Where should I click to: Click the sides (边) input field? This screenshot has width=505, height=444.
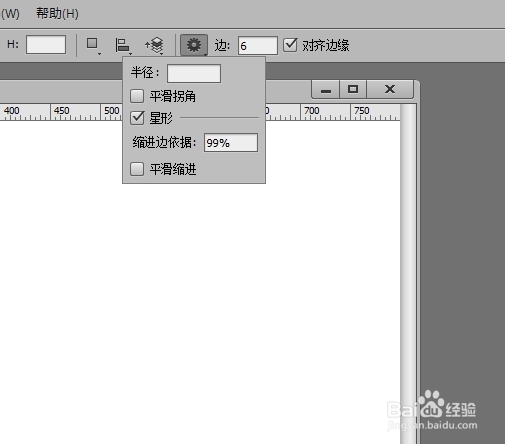257,46
